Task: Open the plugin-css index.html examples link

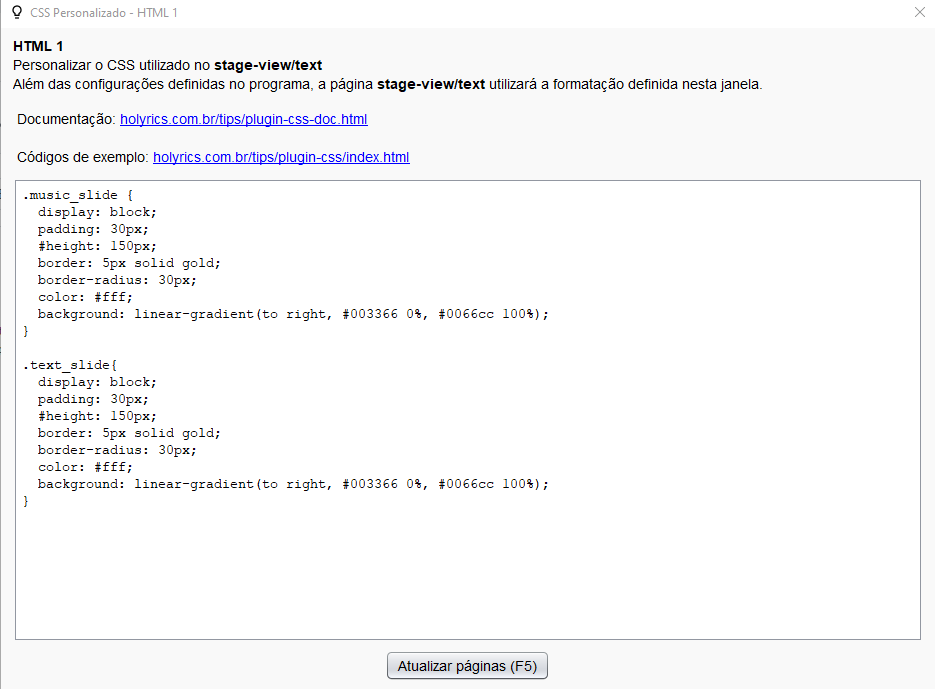Action: tap(281, 157)
